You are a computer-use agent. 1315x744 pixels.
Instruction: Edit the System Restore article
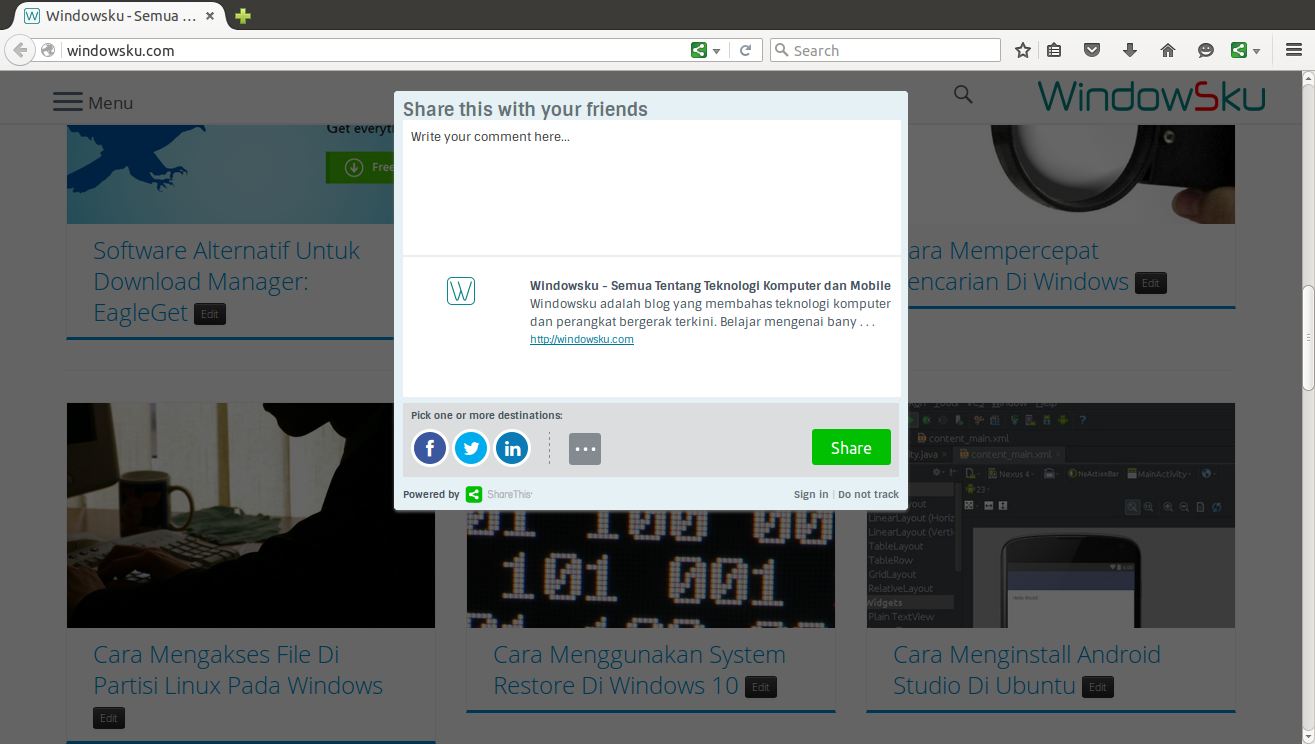(x=761, y=687)
